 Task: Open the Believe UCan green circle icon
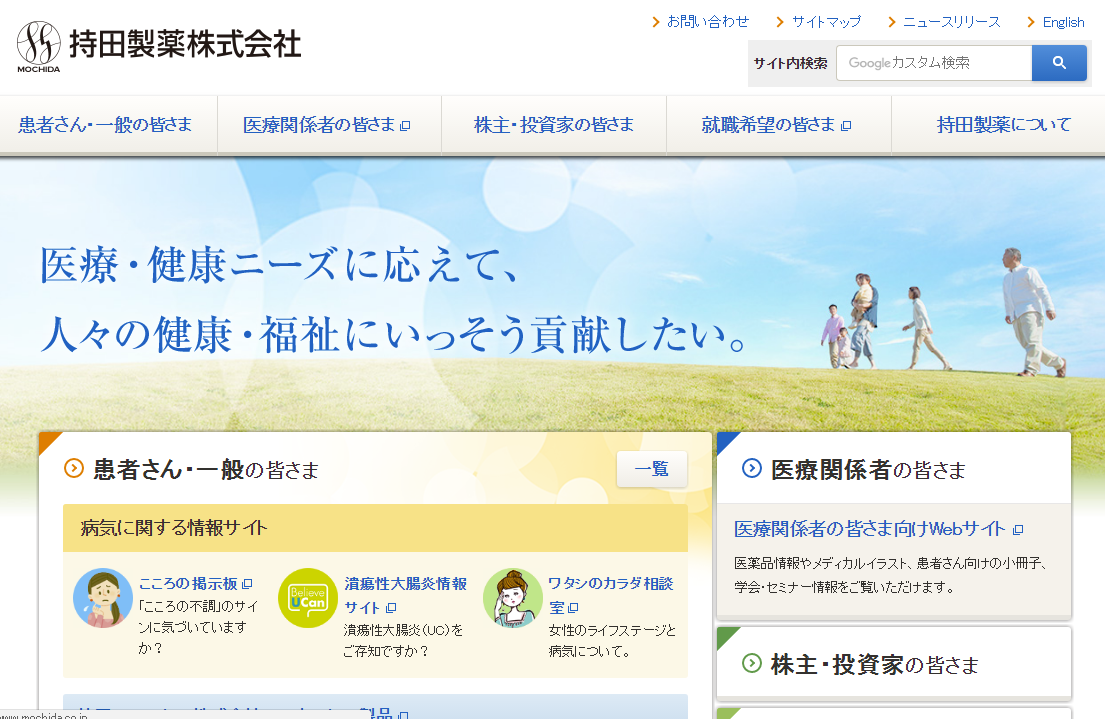pos(308,598)
